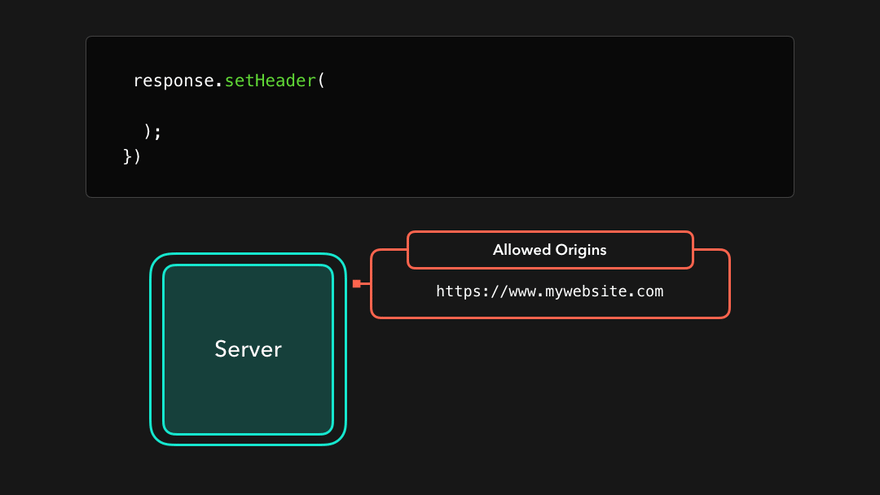Click the opening parenthesis after setHeader
This screenshot has height=495, width=880.
(322, 80)
